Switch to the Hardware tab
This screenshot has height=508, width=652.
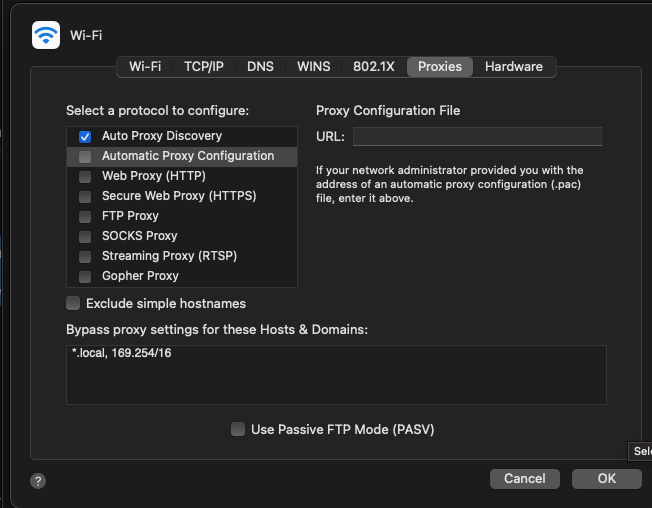click(x=514, y=67)
